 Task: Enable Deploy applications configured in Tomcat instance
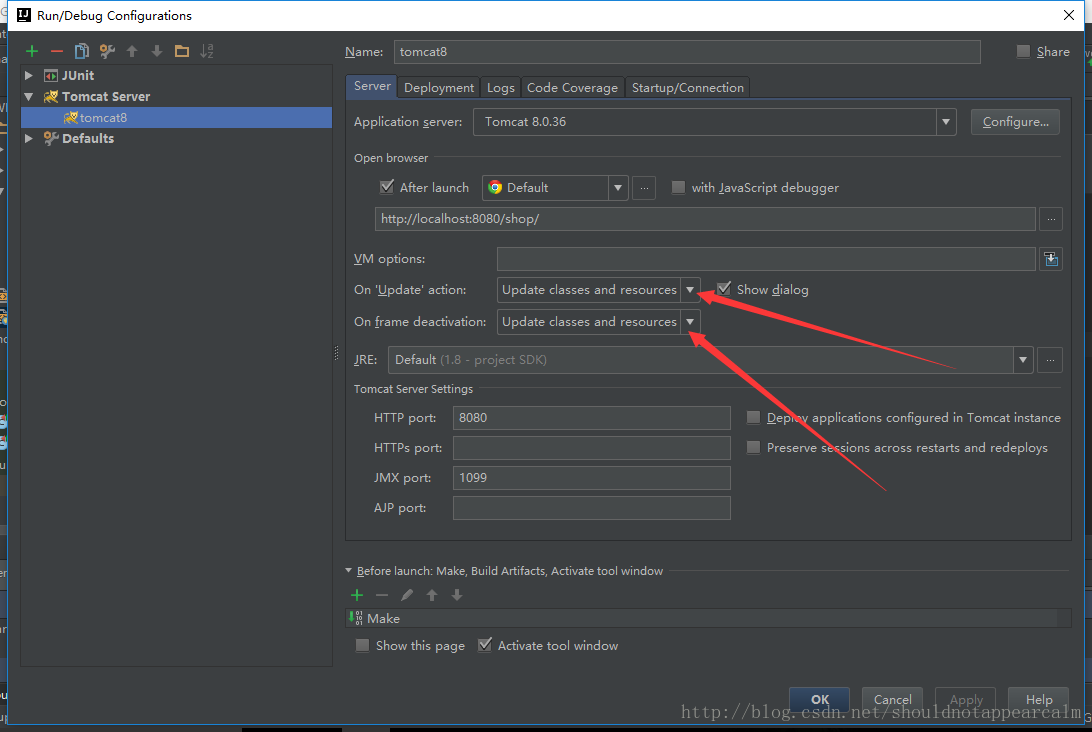(753, 417)
